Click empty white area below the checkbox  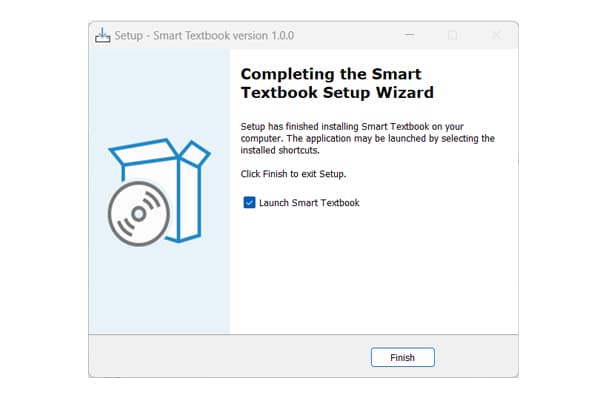pyautogui.click(x=370, y=270)
